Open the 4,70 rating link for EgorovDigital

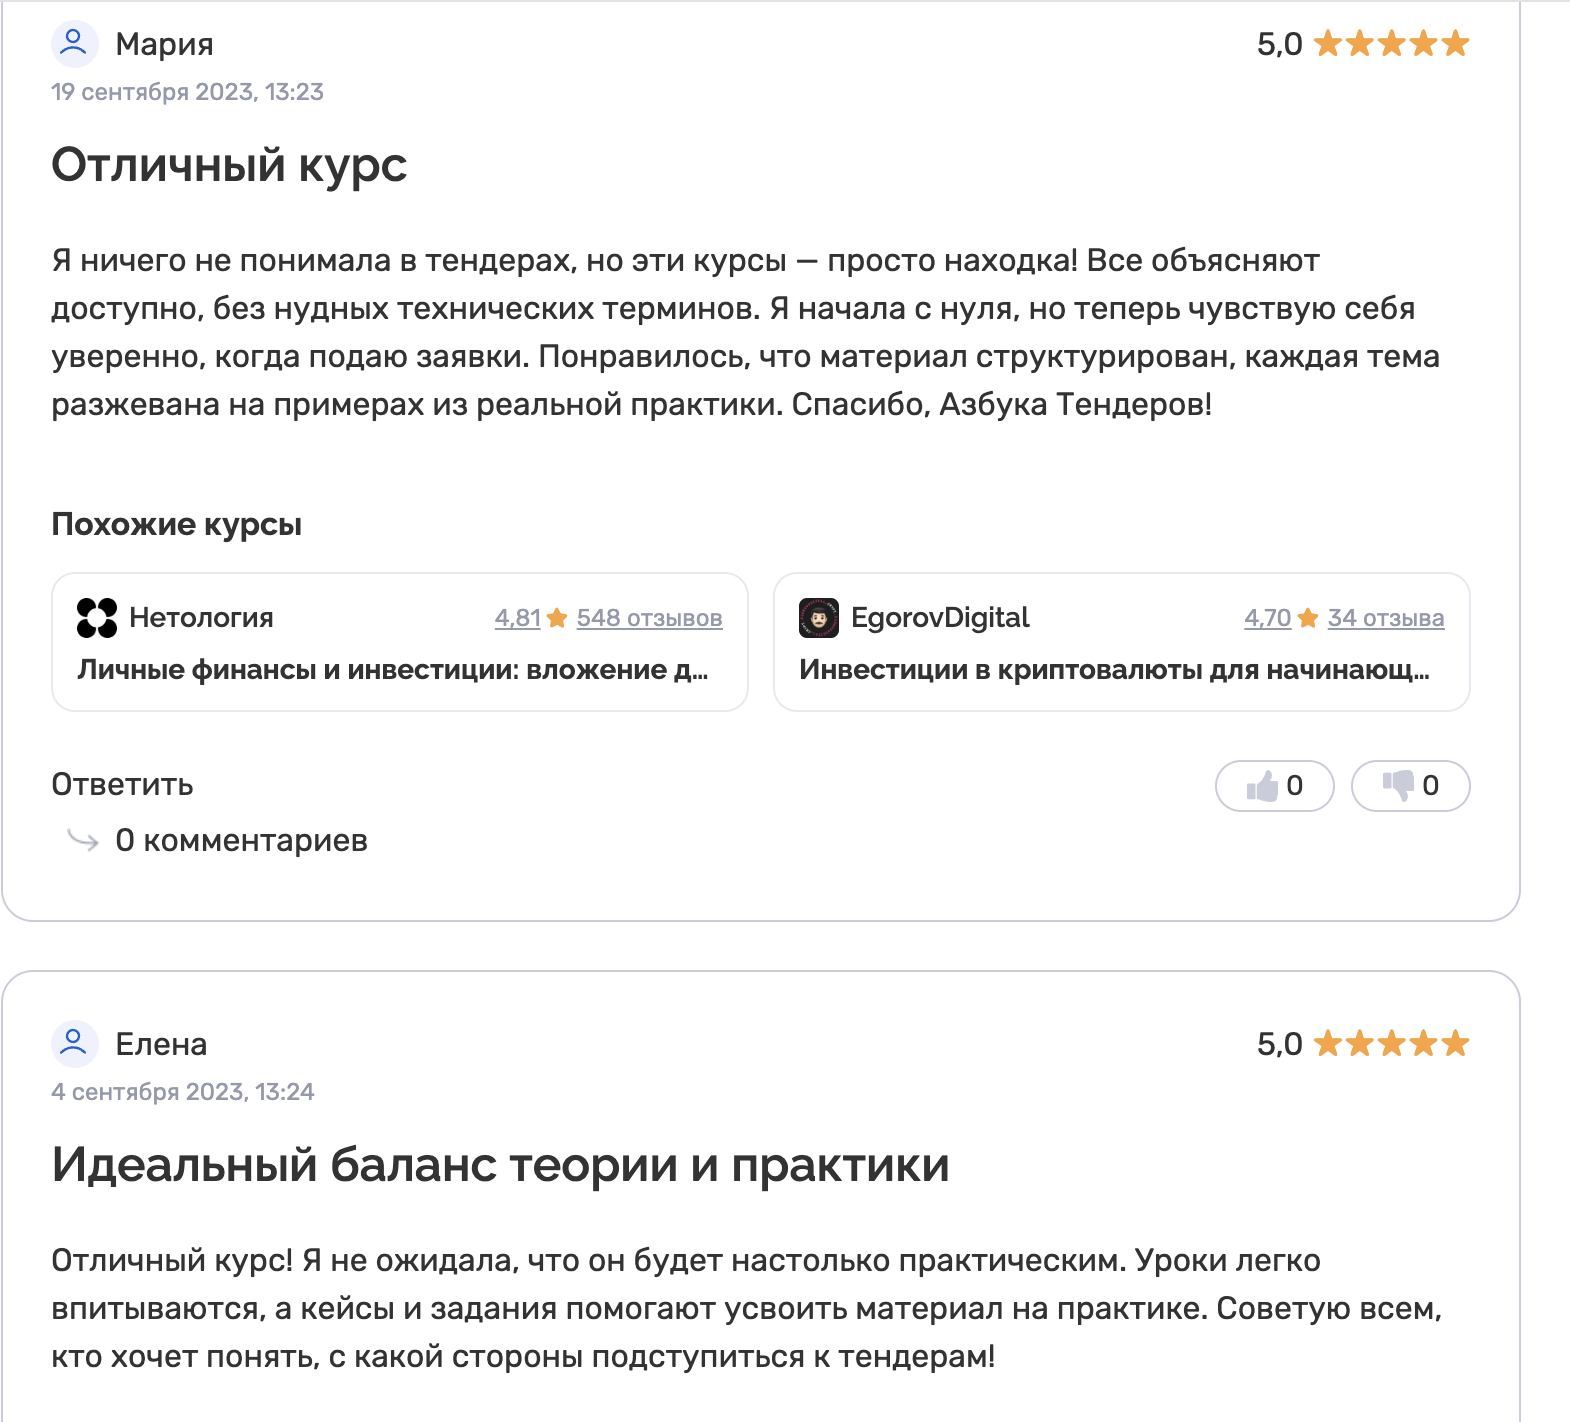1267,619
